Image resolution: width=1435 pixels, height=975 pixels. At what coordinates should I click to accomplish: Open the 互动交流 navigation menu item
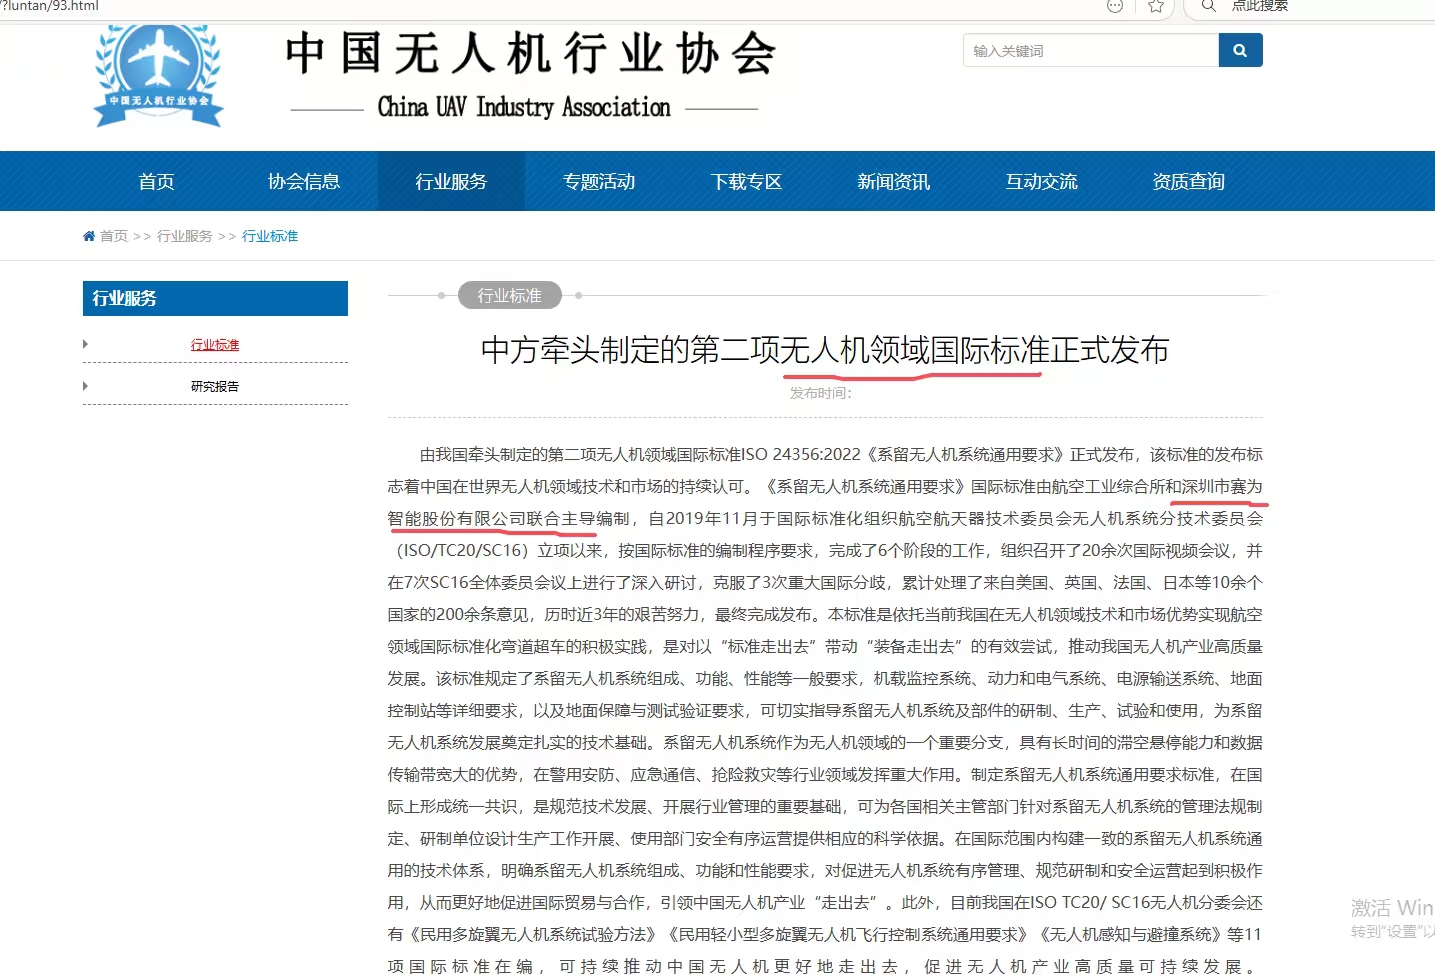coord(1041,181)
